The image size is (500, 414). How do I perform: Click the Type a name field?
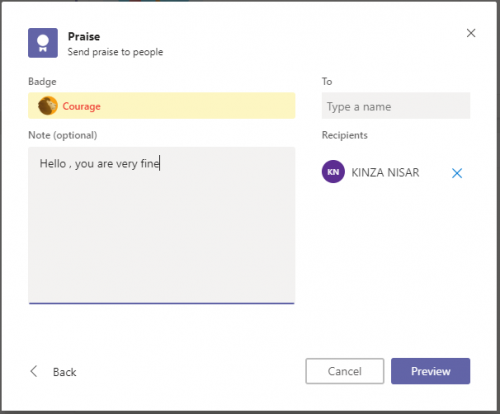(x=396, y=106)
